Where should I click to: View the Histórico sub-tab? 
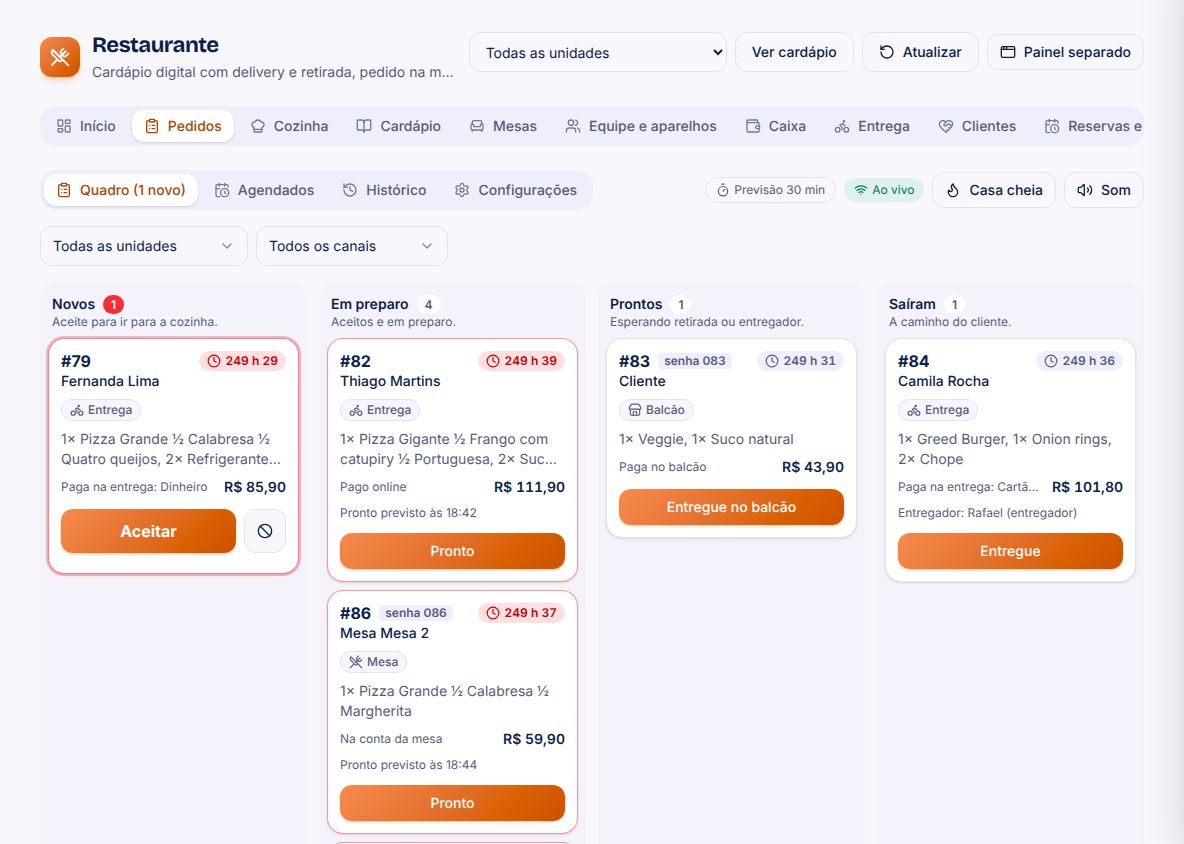[x=384, y=190]
